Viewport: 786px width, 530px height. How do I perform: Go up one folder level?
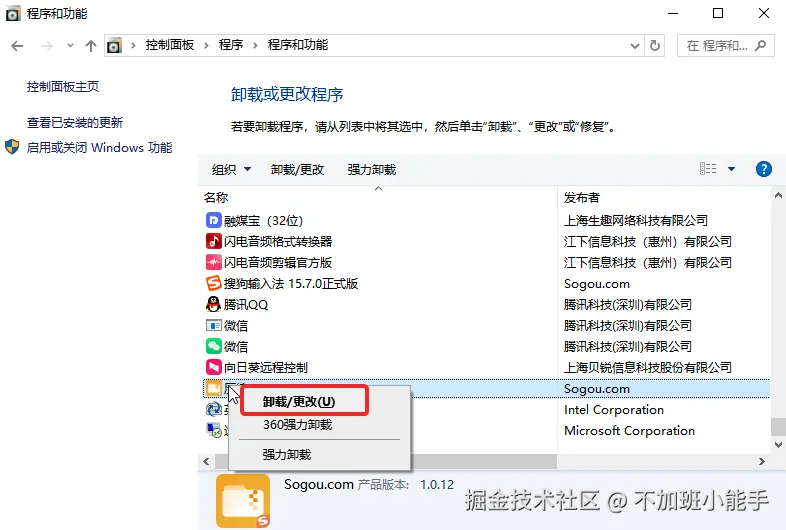(x=91, y=46)
